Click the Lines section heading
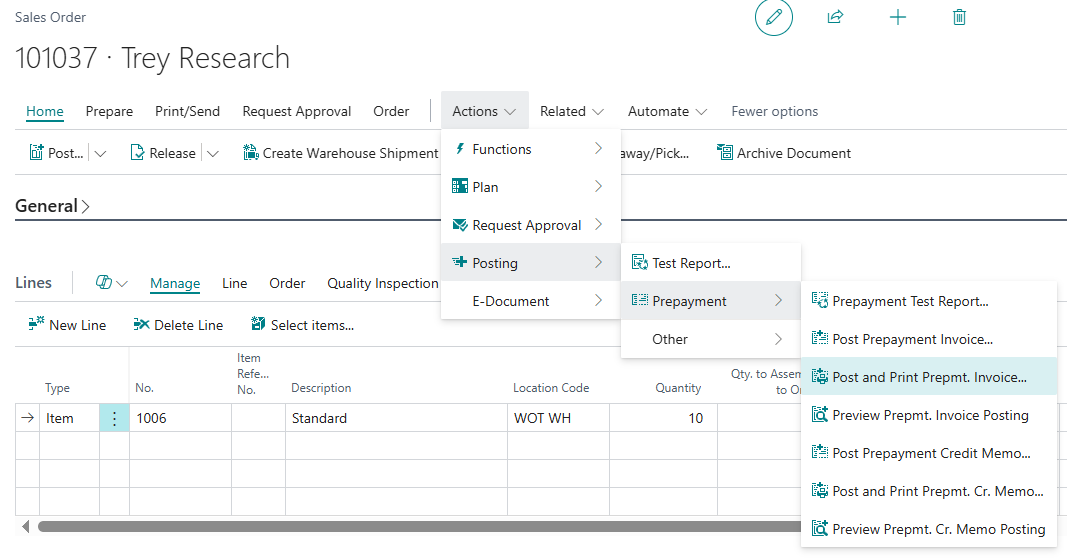 point(33,282)
